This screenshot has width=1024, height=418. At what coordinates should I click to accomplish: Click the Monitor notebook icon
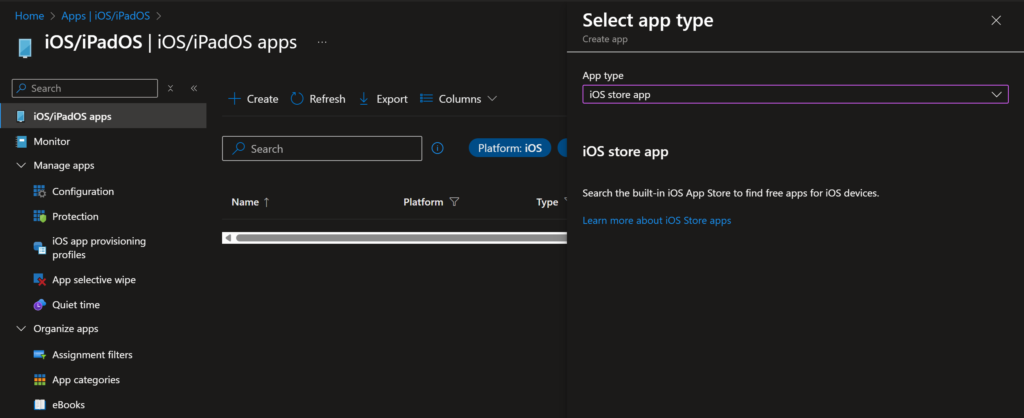[x=20, y=141]
